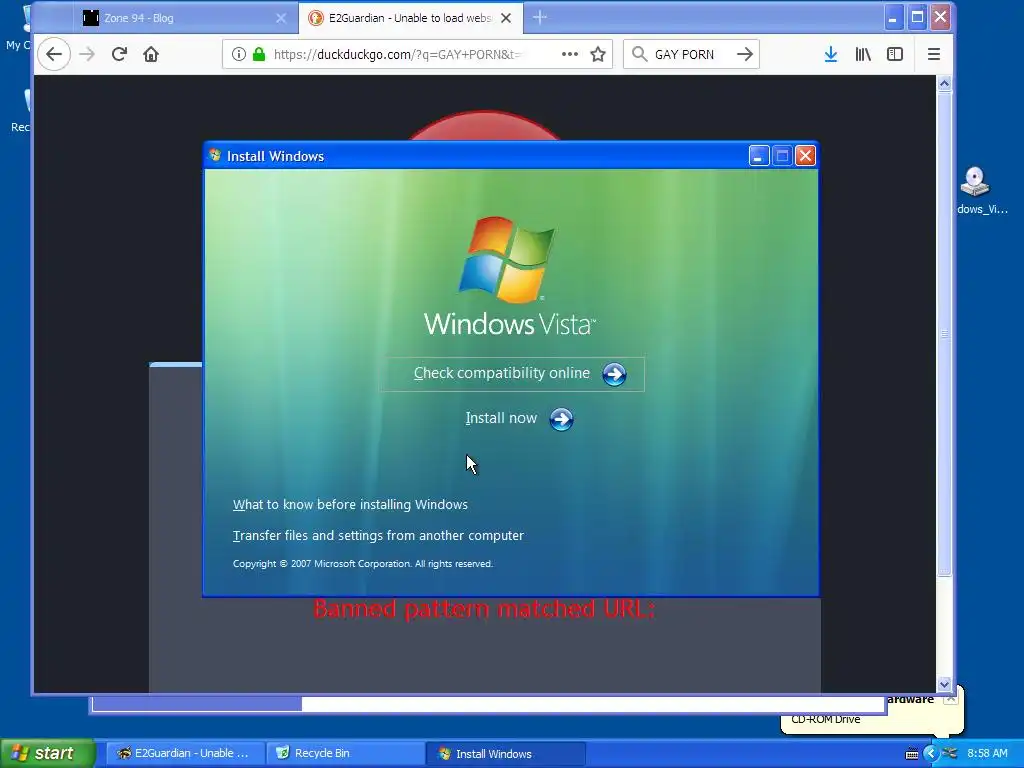Expand hidden system tray icons

click(x=930, y=754)
